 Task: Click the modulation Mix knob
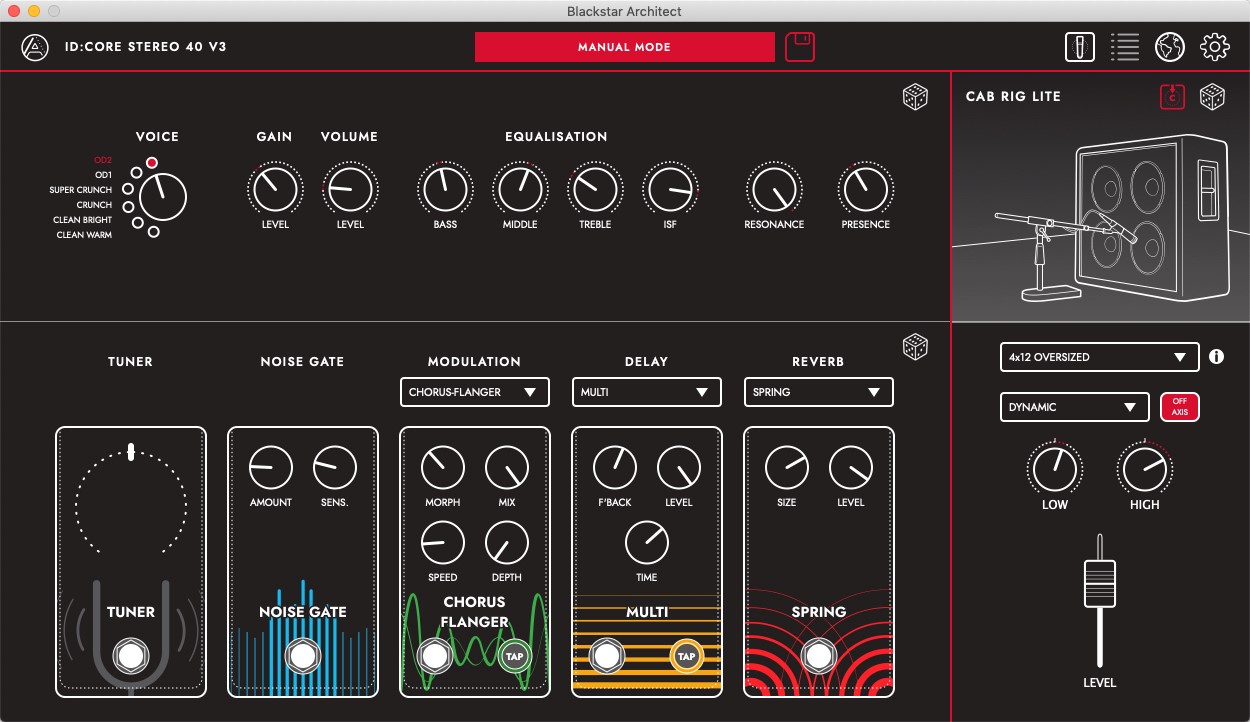[x=507, y=467]
